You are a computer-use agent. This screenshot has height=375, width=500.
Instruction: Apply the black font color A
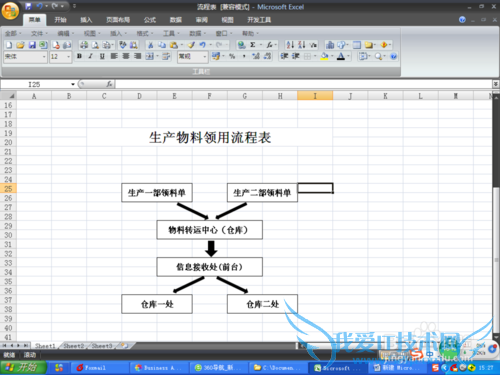[x=341, y=56]
